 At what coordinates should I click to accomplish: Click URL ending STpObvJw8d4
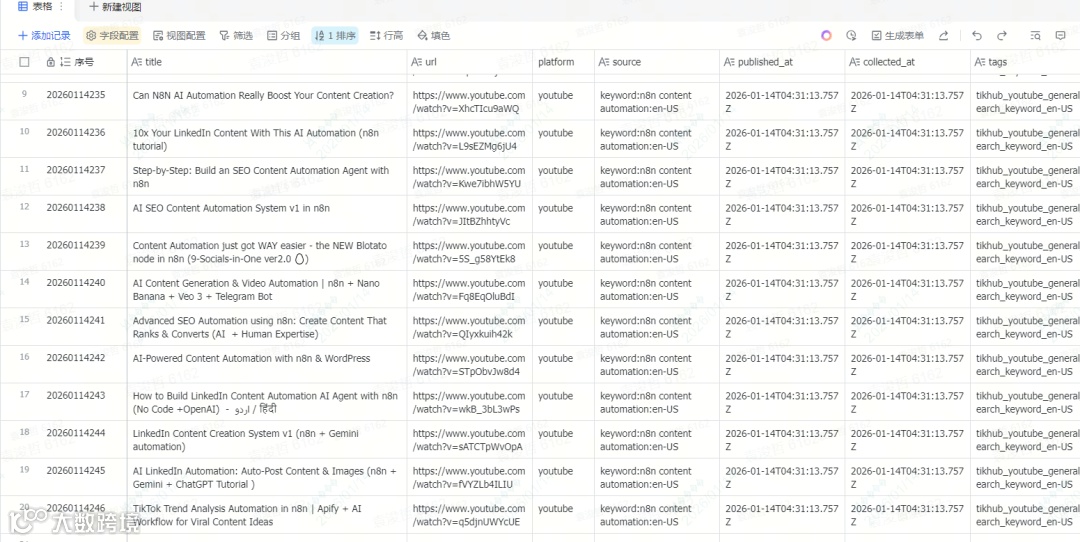(468, 365)
